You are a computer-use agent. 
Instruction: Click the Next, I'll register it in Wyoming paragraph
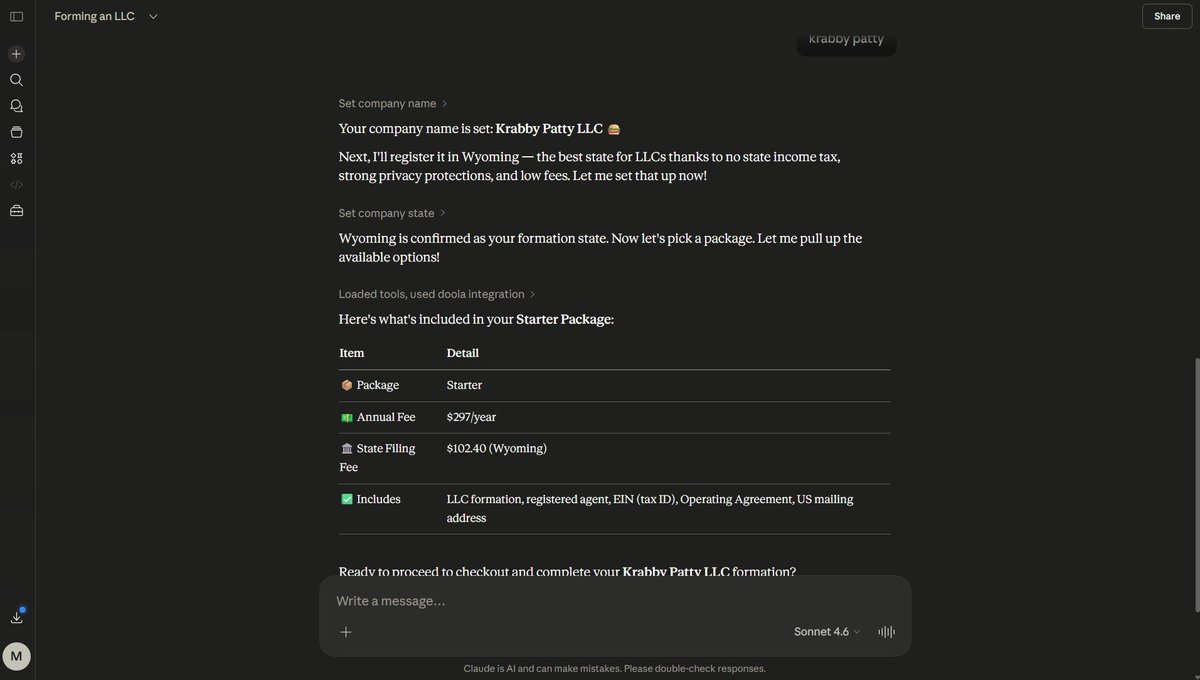[x=589, y=166]
